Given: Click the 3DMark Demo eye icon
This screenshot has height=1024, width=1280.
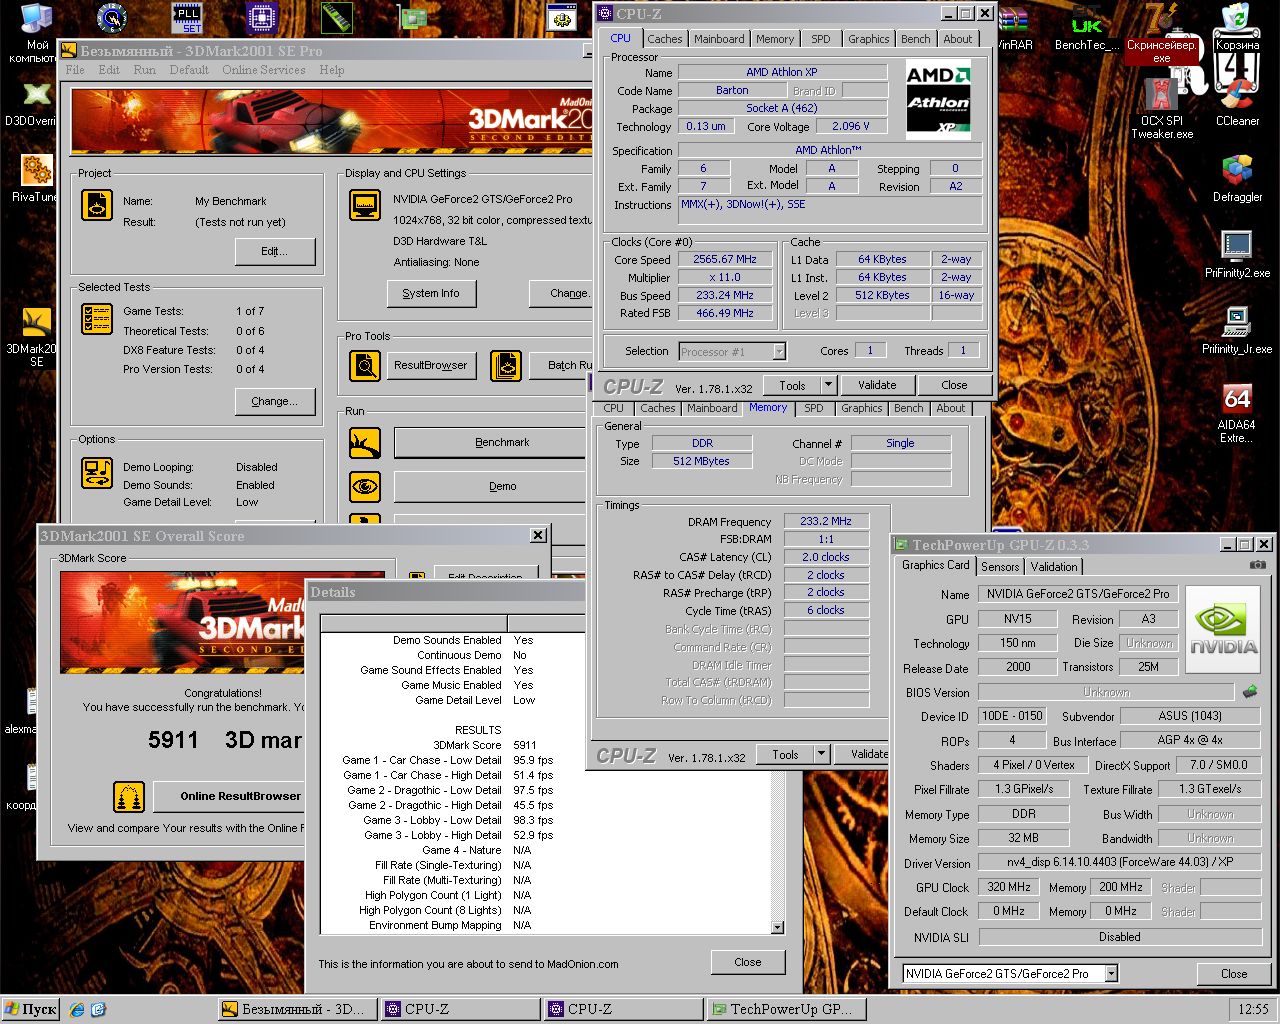Looking at the screenshot, I should (365, 486).
